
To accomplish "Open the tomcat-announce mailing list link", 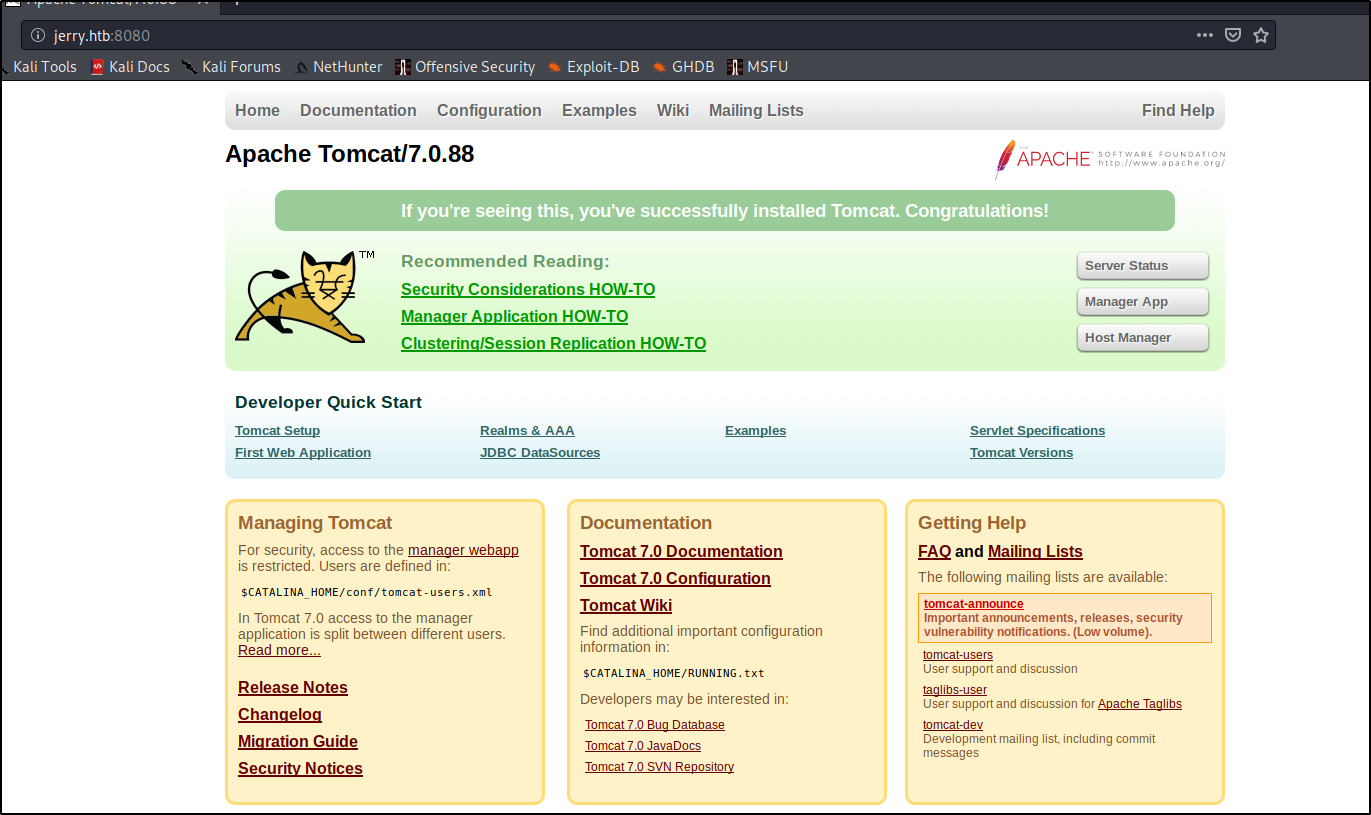I will pyautogui.click(x=974, y=604).
